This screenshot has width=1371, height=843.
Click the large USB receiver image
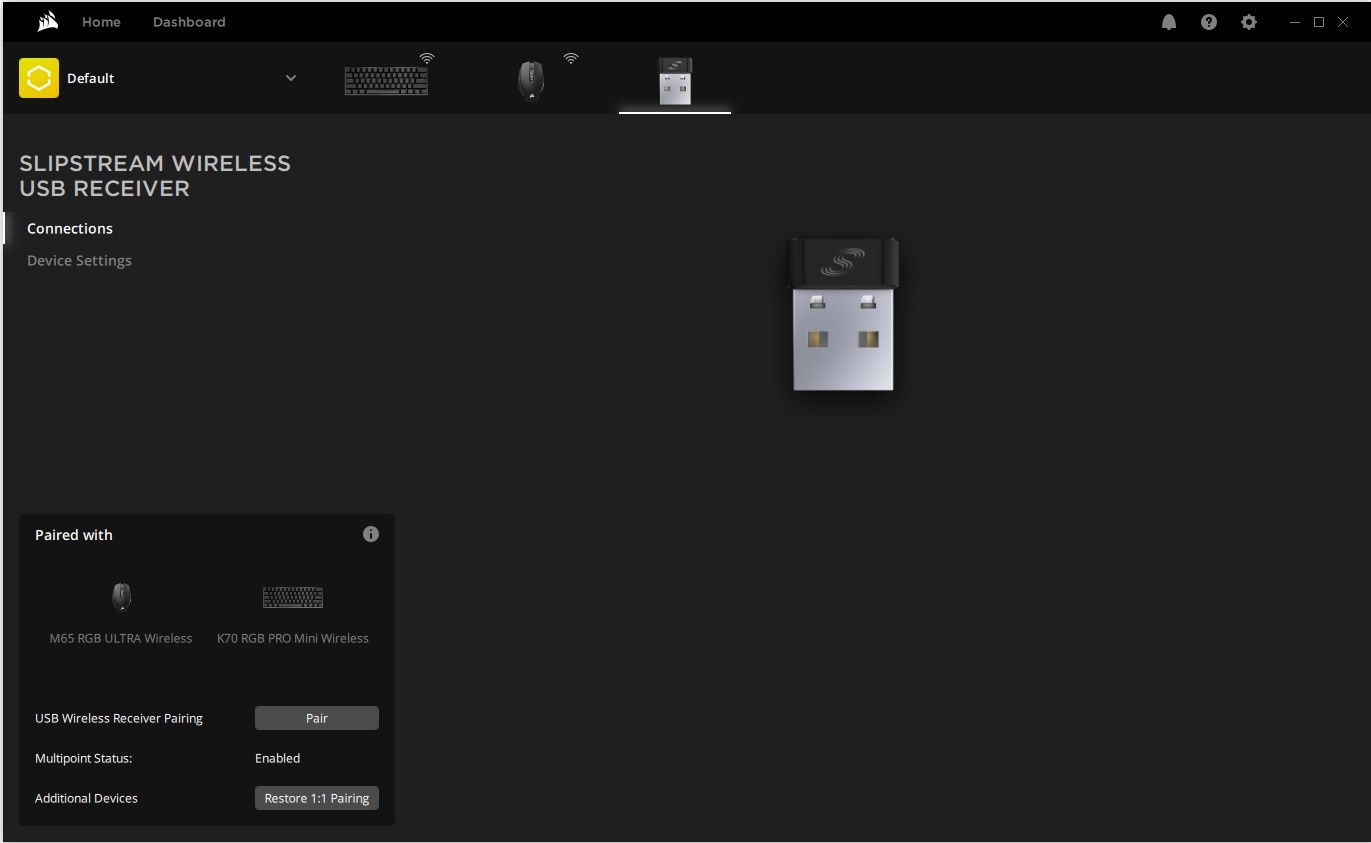point(843,314)
